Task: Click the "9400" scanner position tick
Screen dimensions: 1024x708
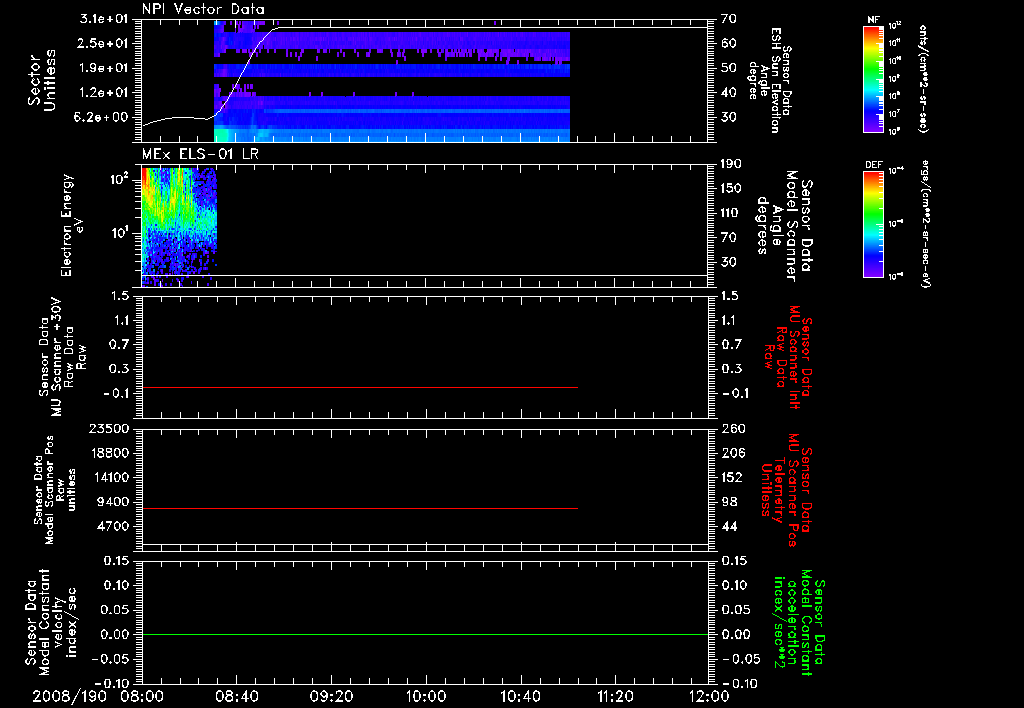Action: 112,502
